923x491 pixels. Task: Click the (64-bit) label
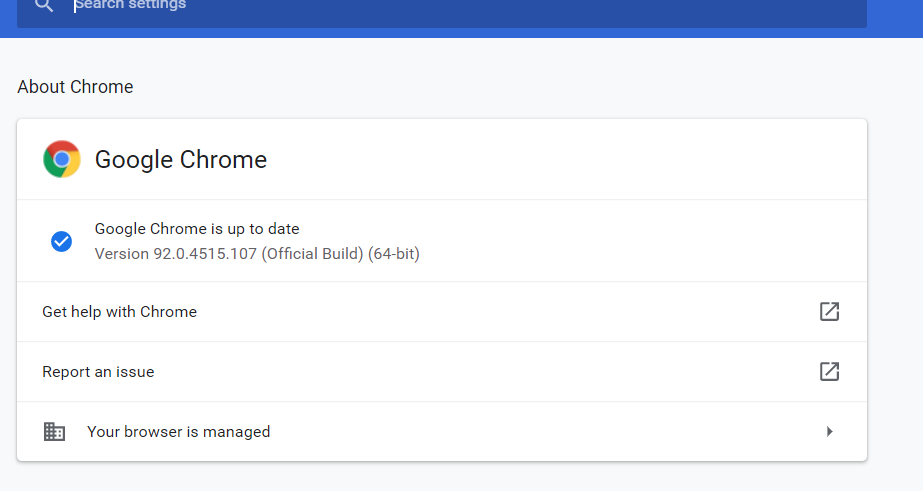tap(394, 254)
